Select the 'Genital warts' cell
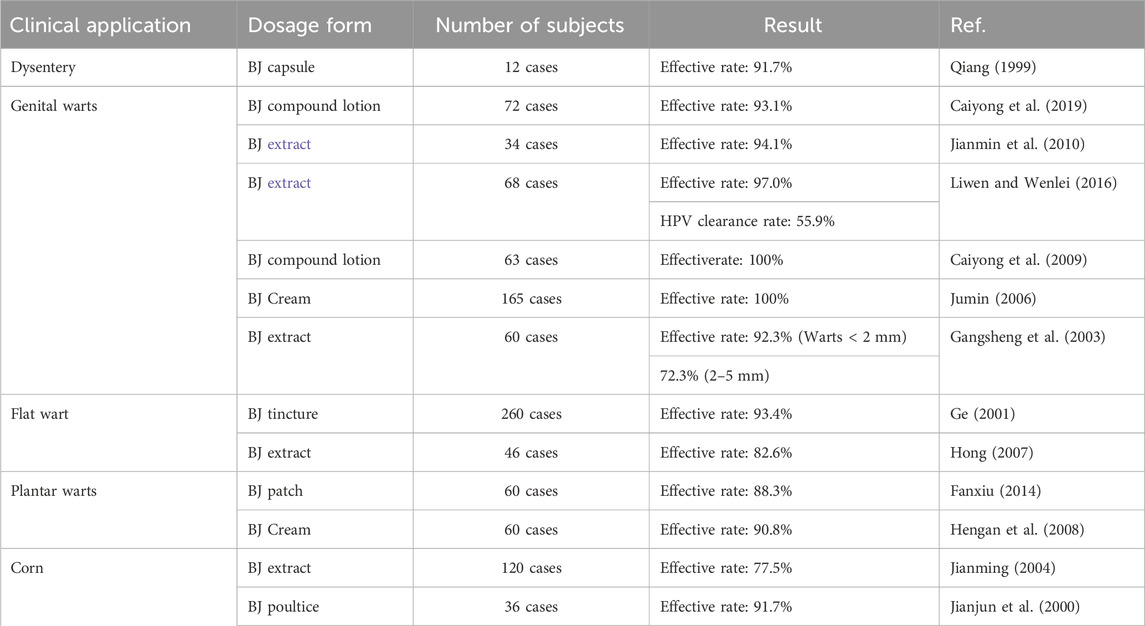The height and width of the screenshot is (626, 1145). point(54,106)
